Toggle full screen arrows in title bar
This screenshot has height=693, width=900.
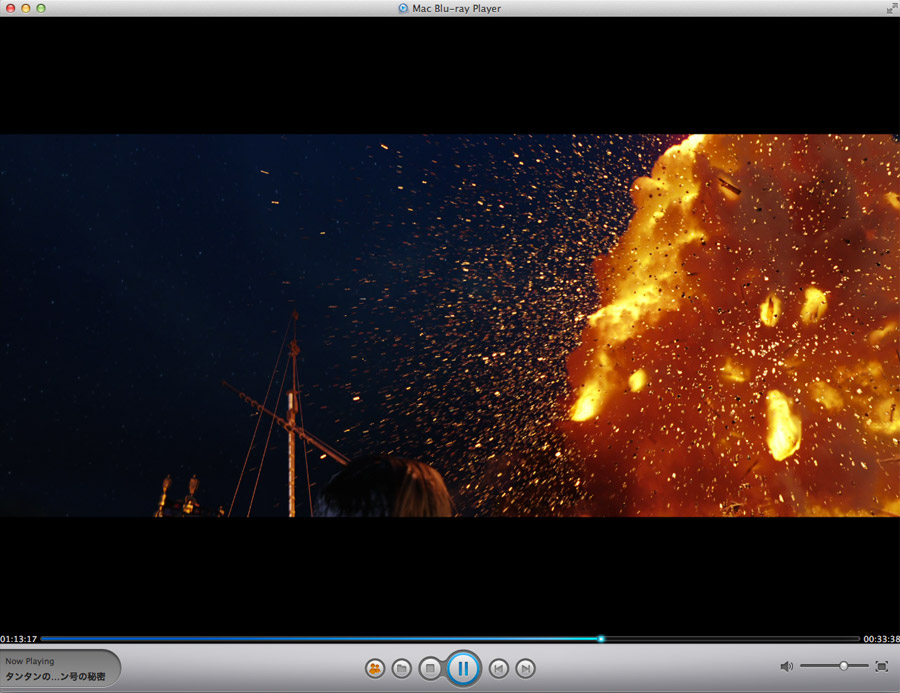click(x=891, y=8)
